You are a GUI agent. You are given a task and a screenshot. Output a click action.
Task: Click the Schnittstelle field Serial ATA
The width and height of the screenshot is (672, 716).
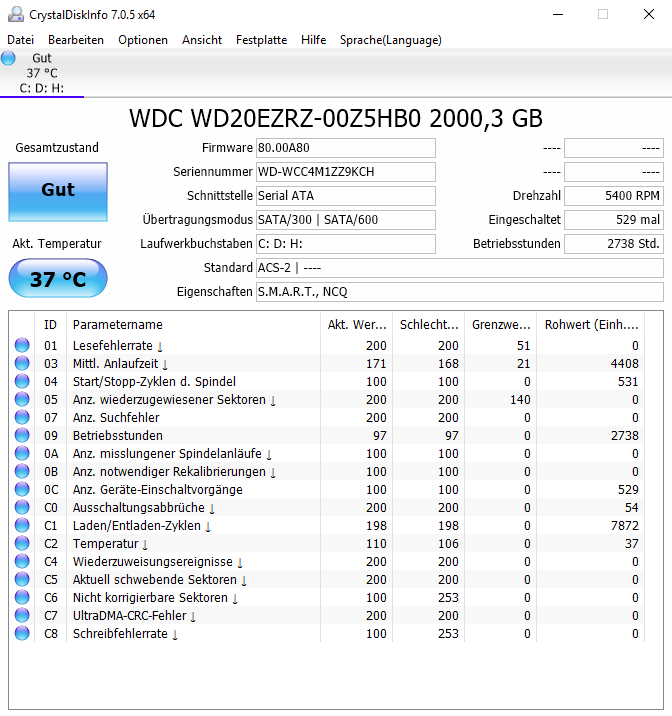click(346, 196)
